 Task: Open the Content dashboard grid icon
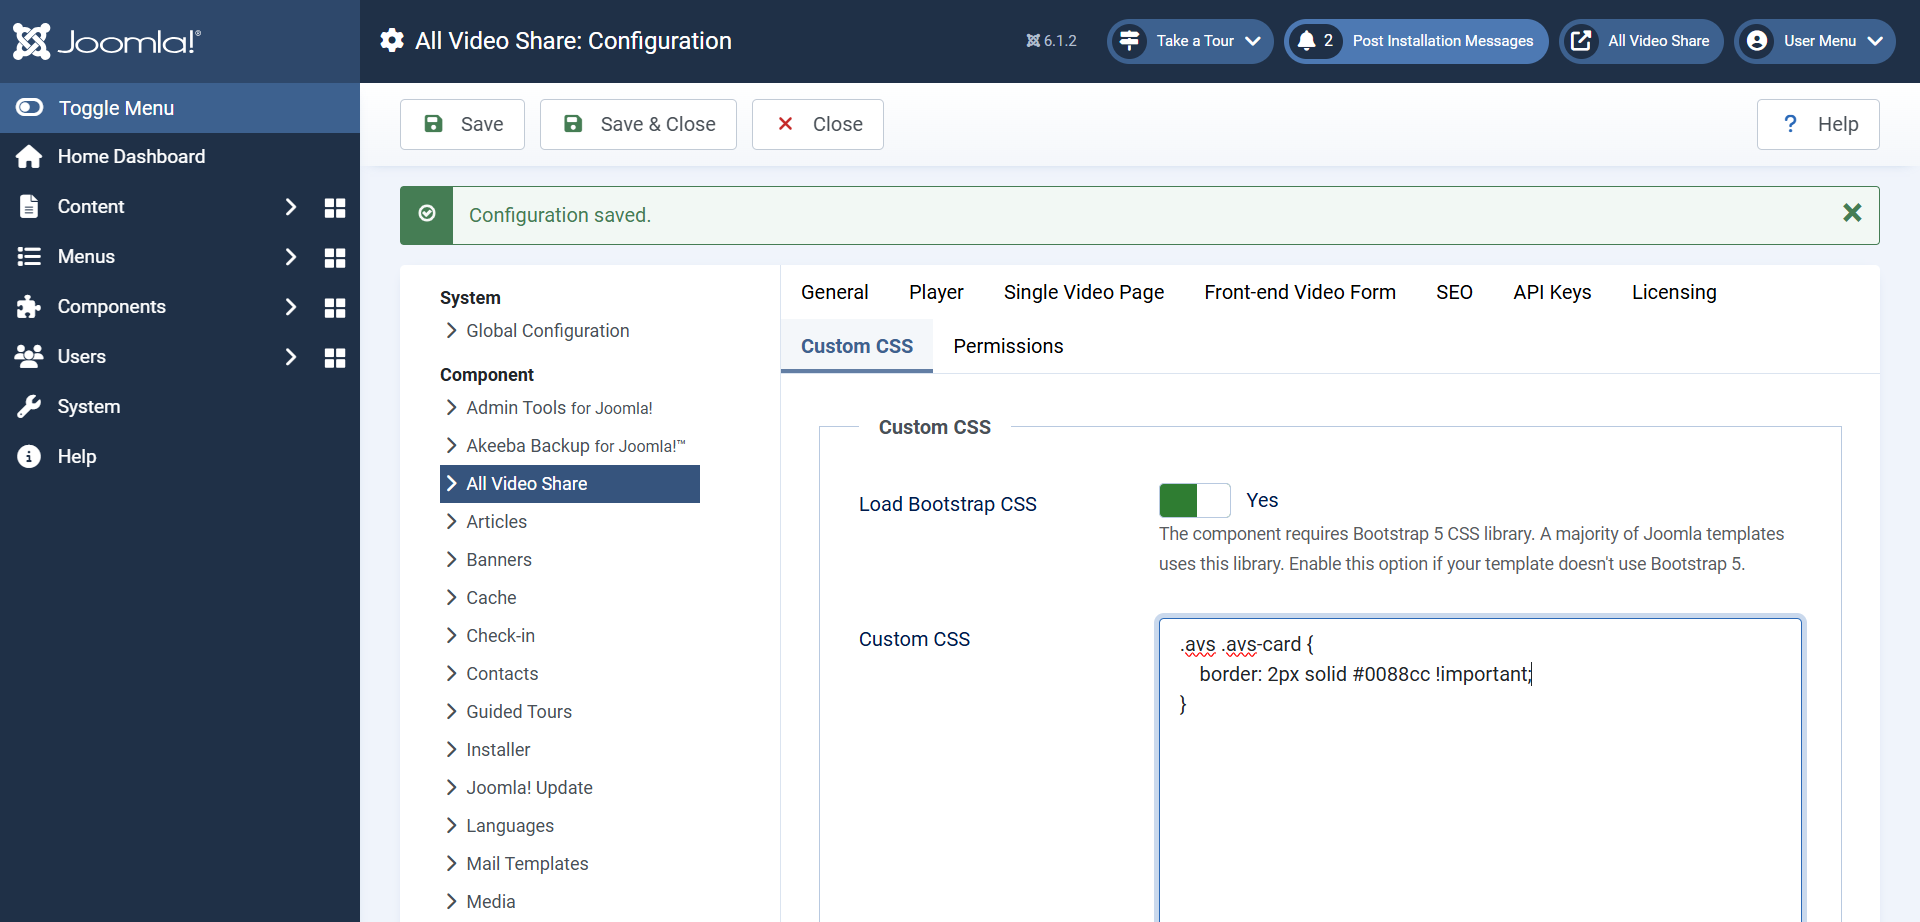click(335, 207)
